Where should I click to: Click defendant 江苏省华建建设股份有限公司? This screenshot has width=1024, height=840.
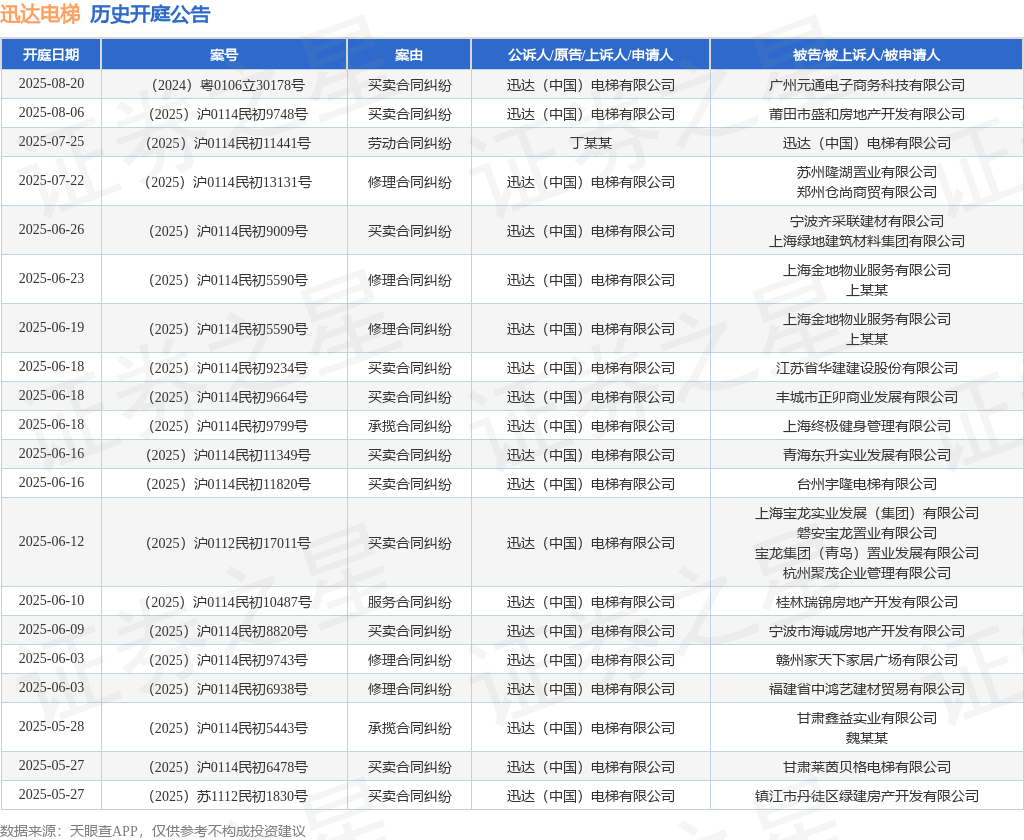[867, 368]
